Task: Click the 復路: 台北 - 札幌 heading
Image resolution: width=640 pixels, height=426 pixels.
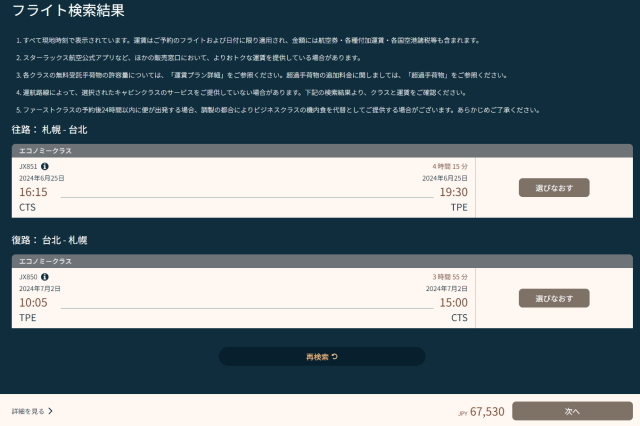Action: coord(50,240)
